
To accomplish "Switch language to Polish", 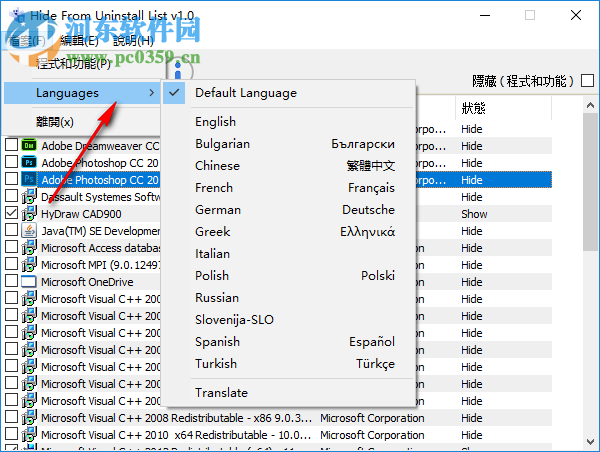I will pos(289,276).
